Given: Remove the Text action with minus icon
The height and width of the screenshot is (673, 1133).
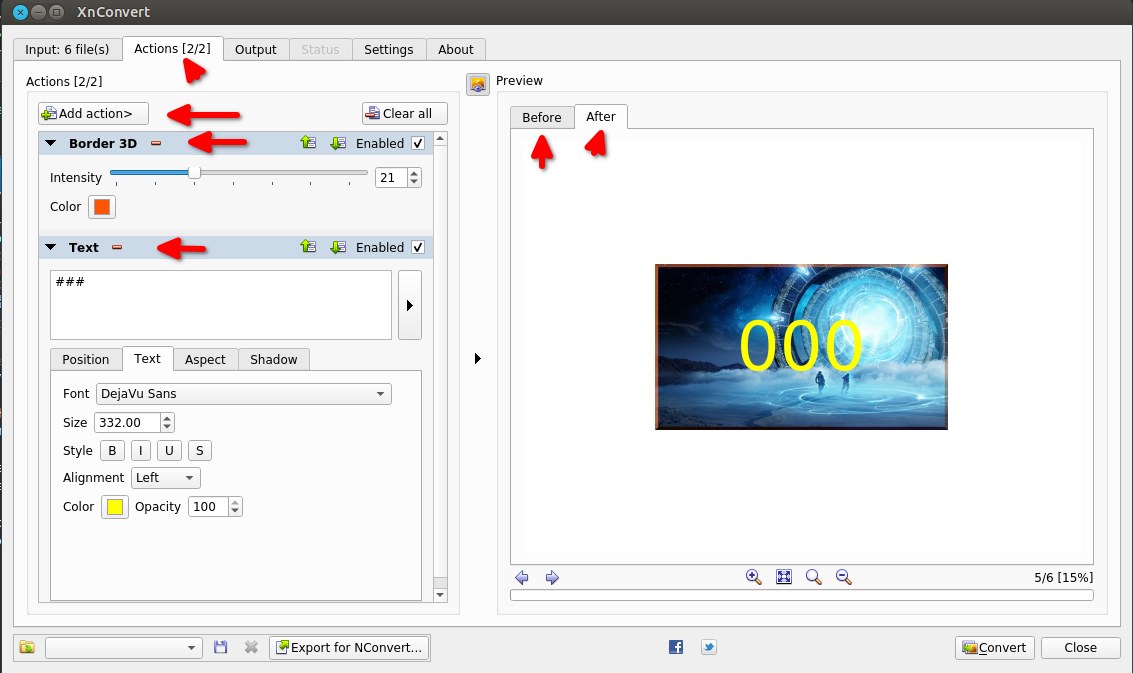Looking at the screenshot, I should tap(116, 247).
